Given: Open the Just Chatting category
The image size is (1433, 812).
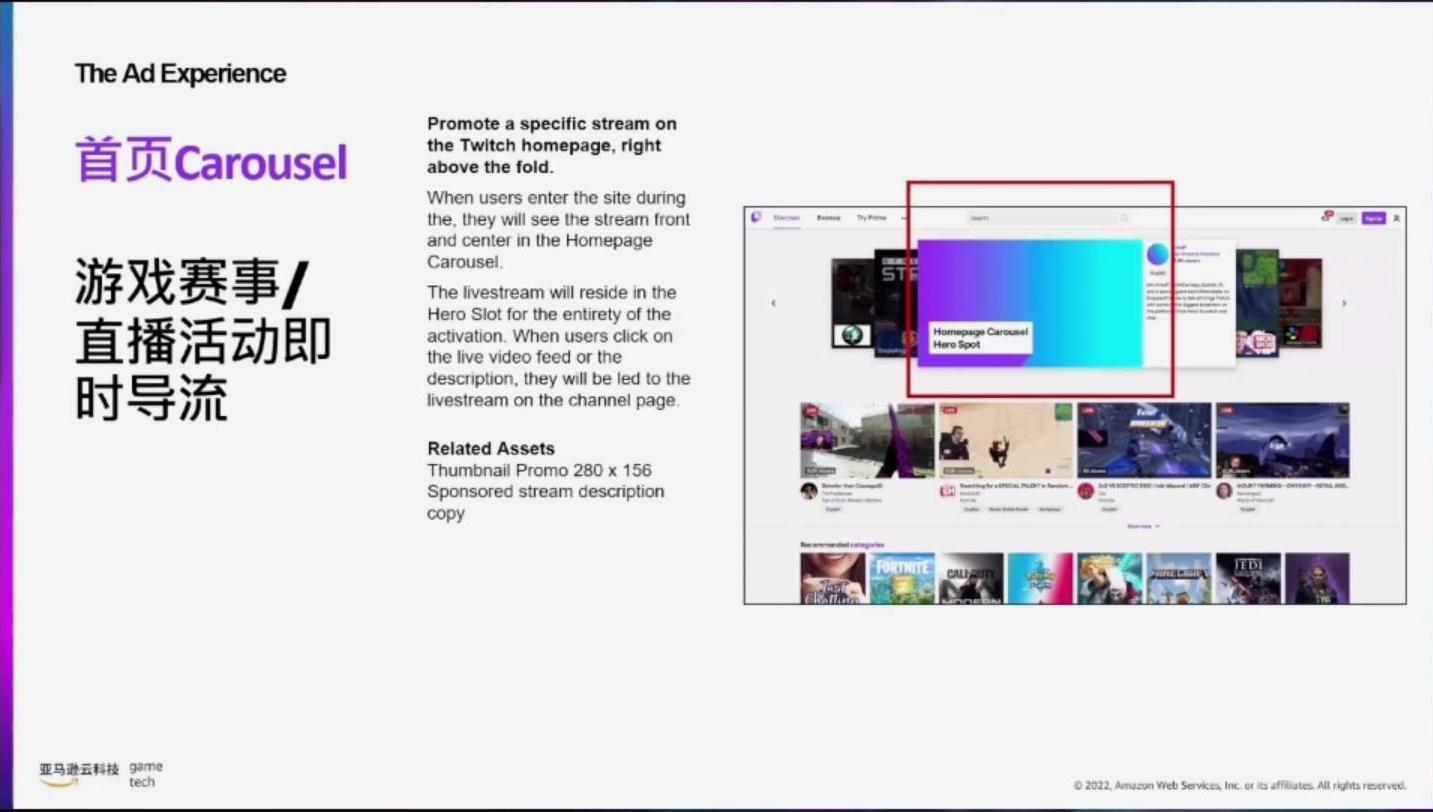Looking at the screenshot, I should (x=833, y=578).
